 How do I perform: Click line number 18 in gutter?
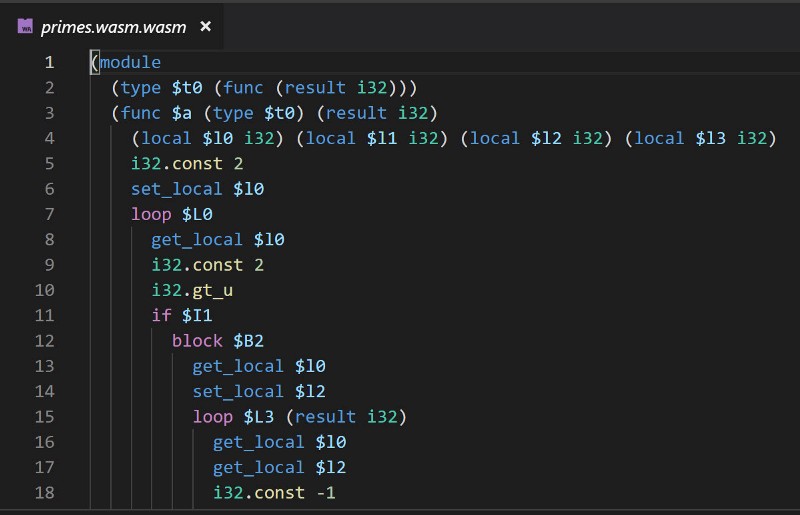click(44, 493)
